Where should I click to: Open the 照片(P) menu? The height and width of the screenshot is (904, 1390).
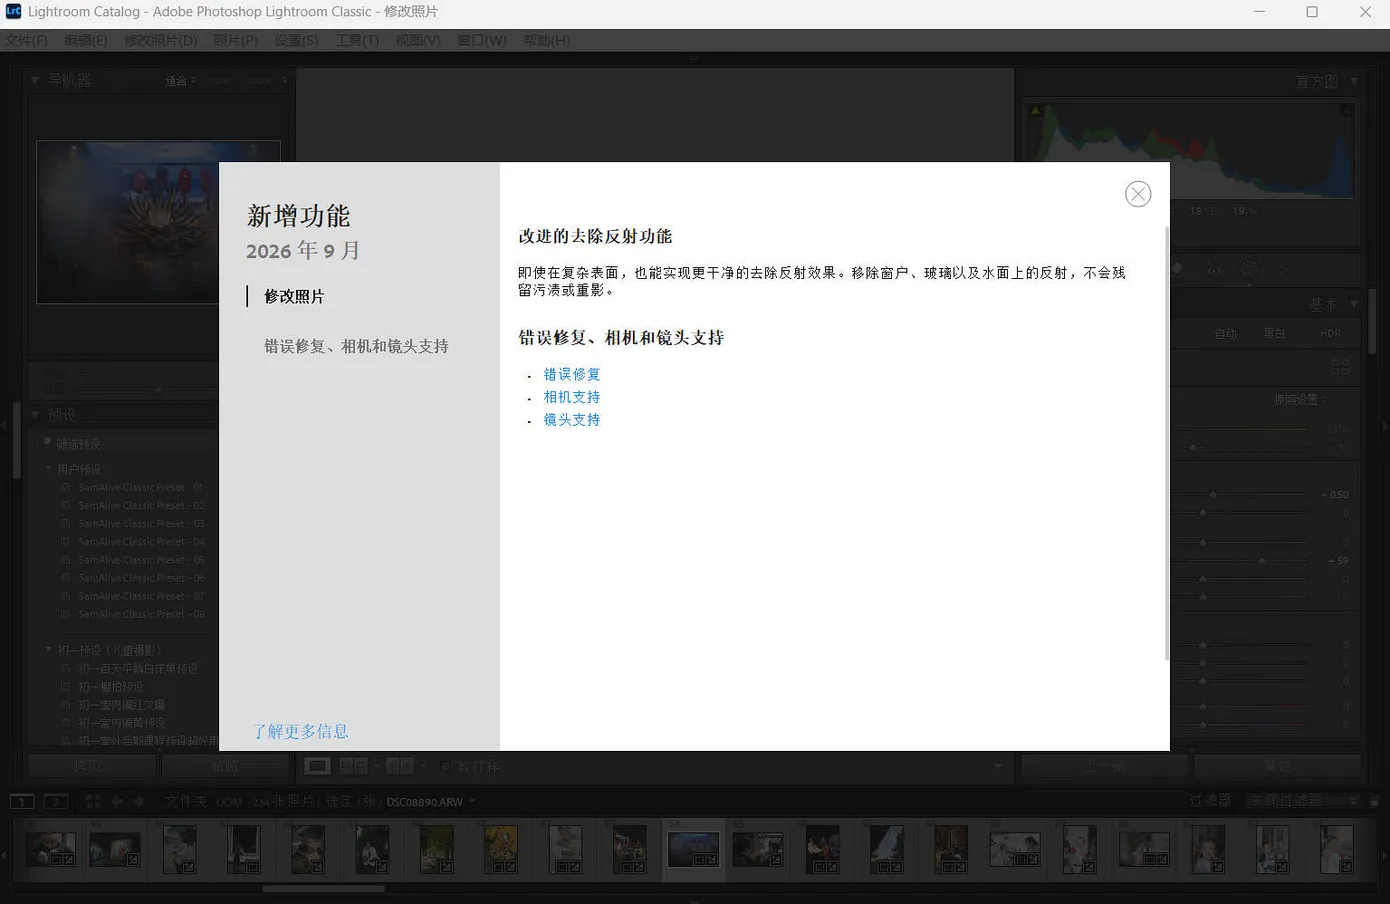pyautogui.click(x=236, y=40)
